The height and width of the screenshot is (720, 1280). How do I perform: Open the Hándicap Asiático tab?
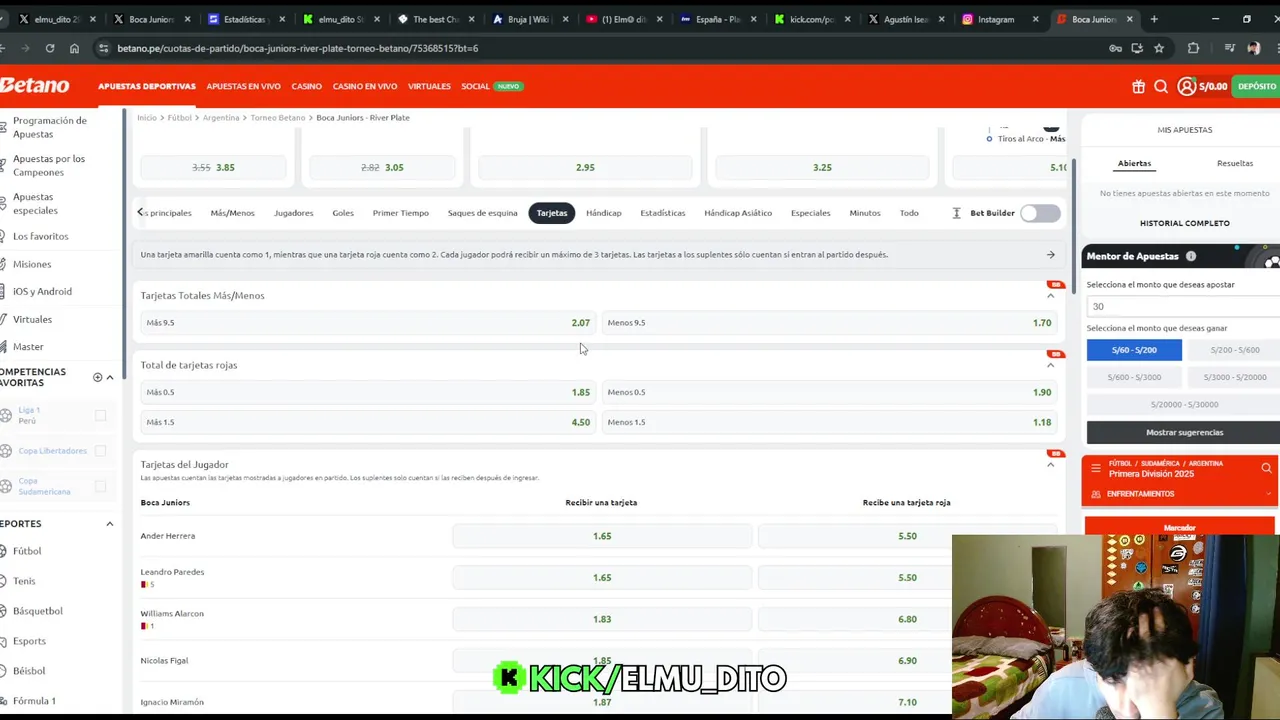738,213
